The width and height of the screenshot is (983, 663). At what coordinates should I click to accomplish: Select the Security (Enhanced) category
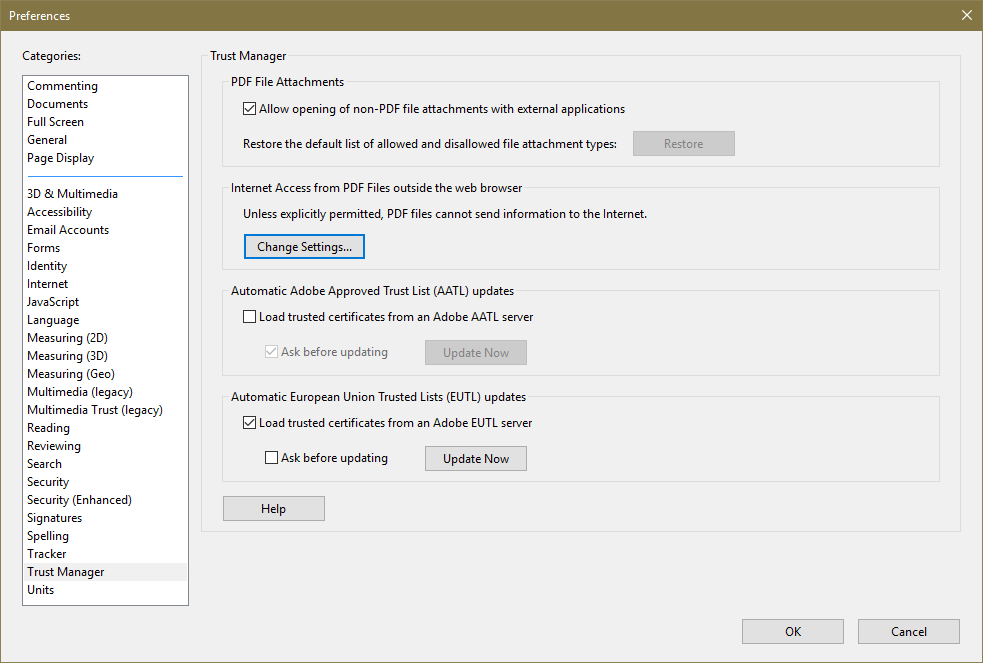[x=79, y=499]
